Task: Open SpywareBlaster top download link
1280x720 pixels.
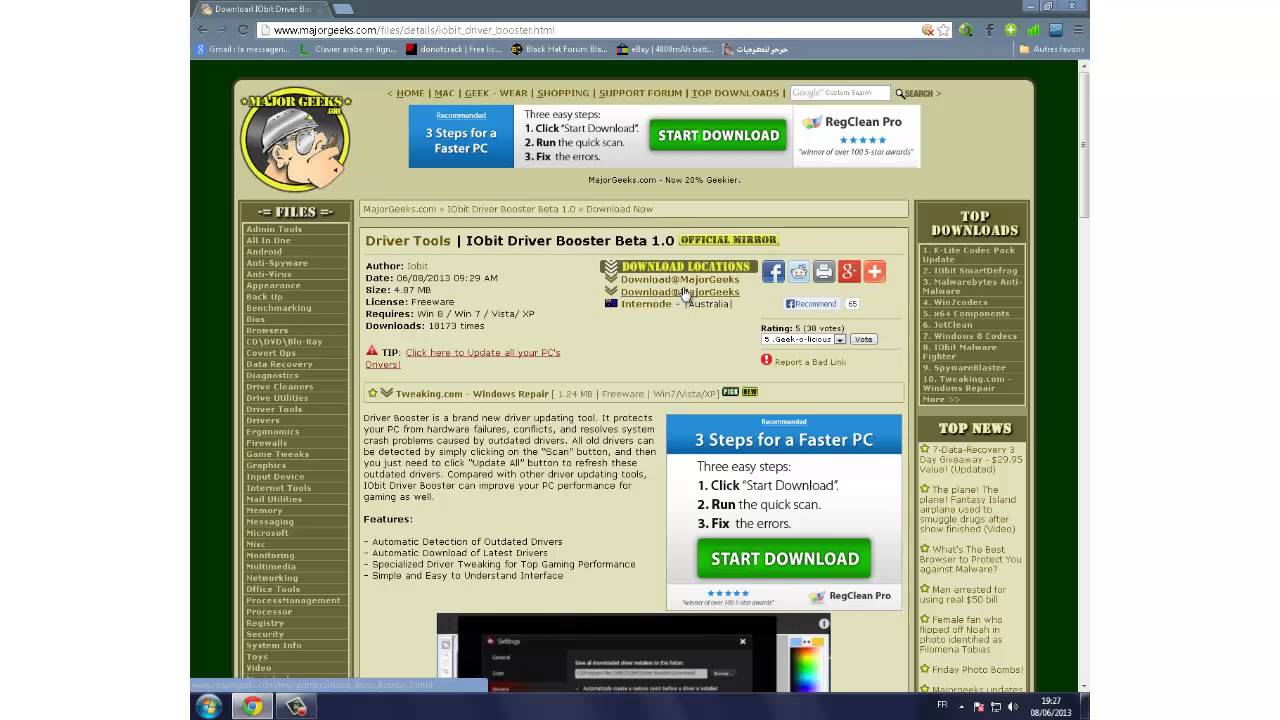Action: 964,367
